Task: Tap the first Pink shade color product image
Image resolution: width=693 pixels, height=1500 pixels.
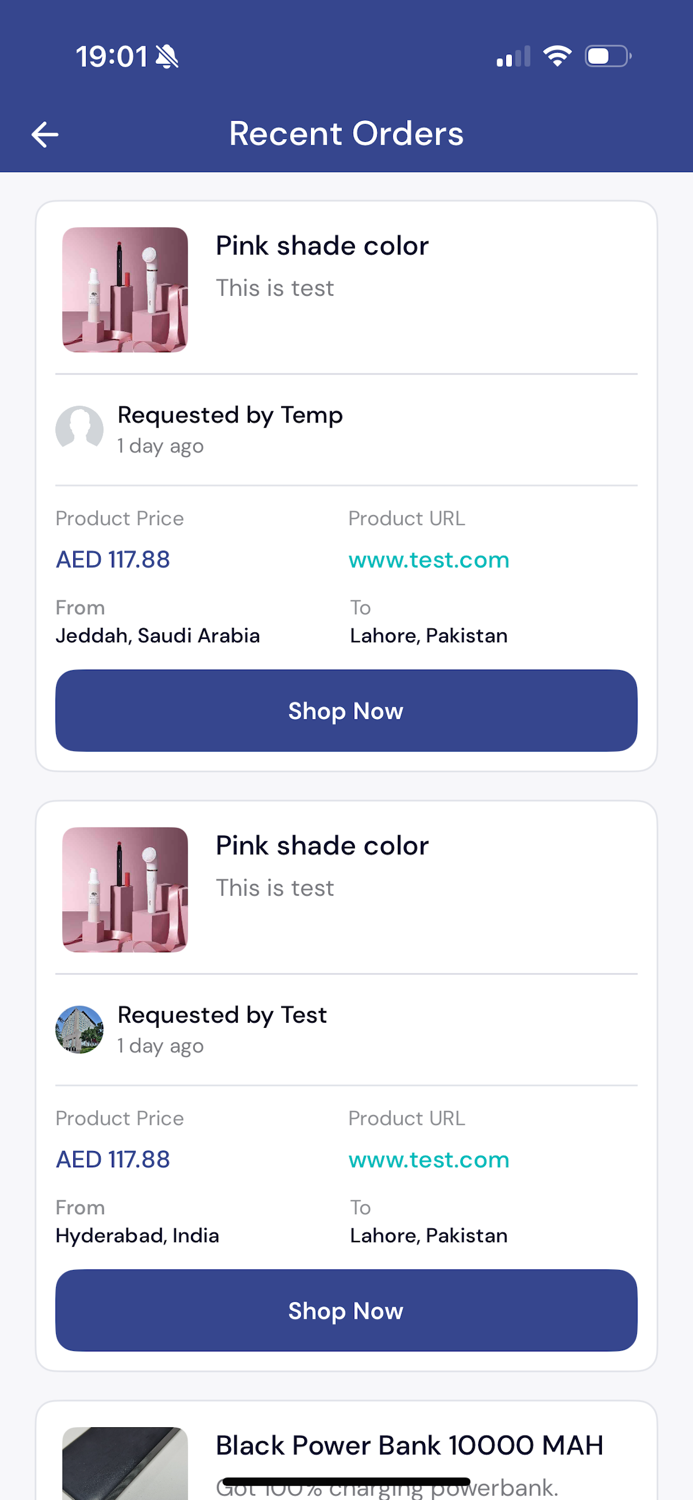Action: click(124, 290)
